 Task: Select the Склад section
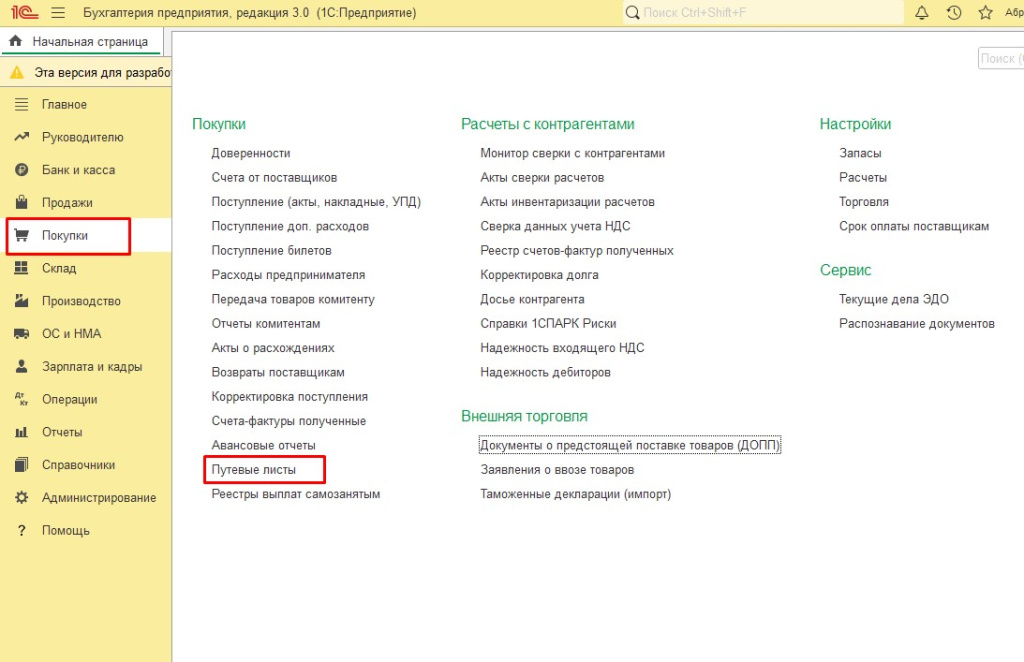[x=59, y=268]
